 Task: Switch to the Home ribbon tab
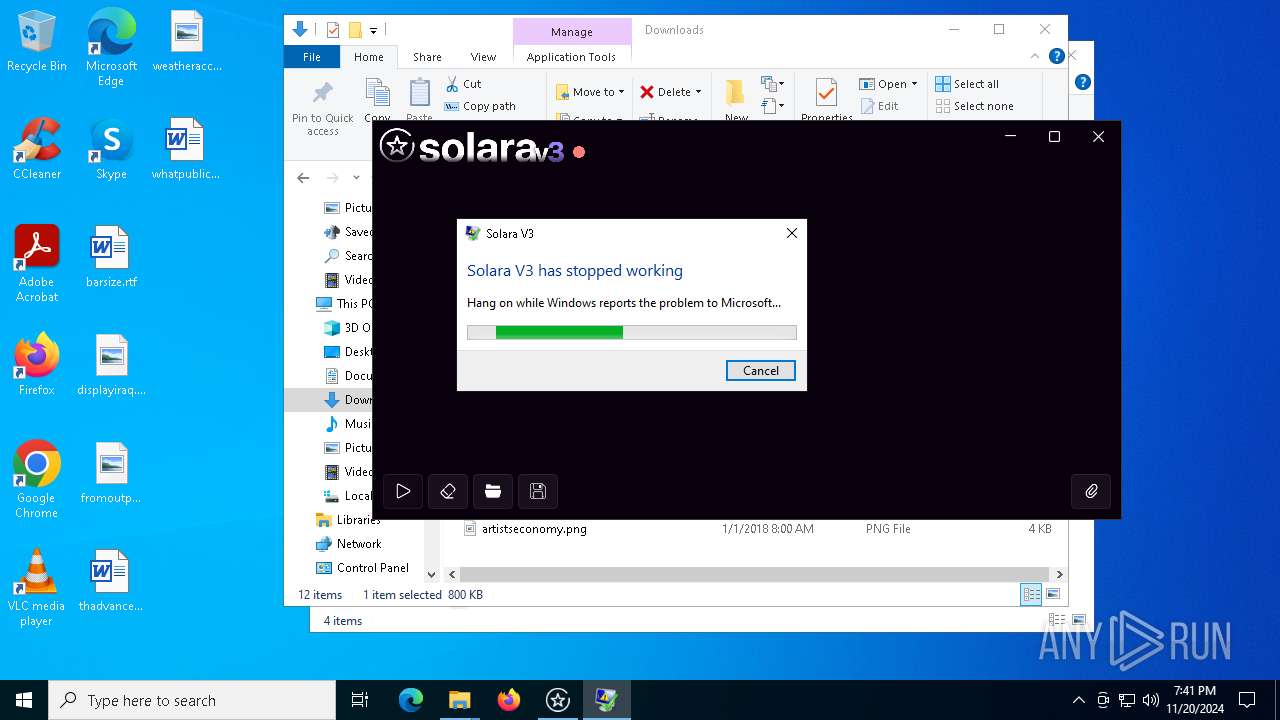click(x=368, y=57)
